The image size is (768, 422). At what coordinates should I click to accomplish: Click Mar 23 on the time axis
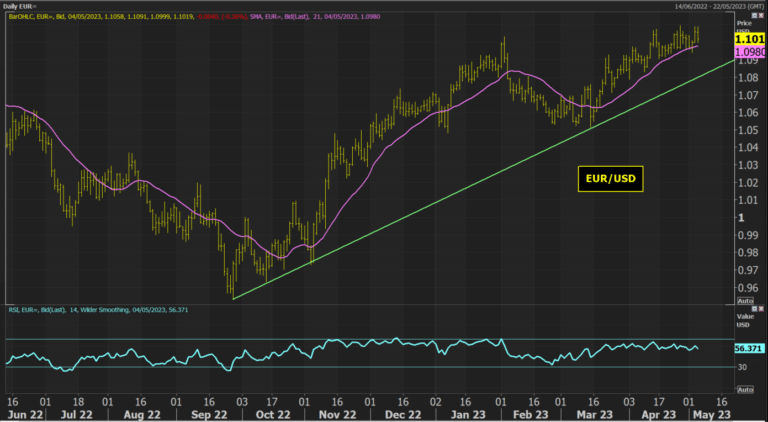[596, 415]
